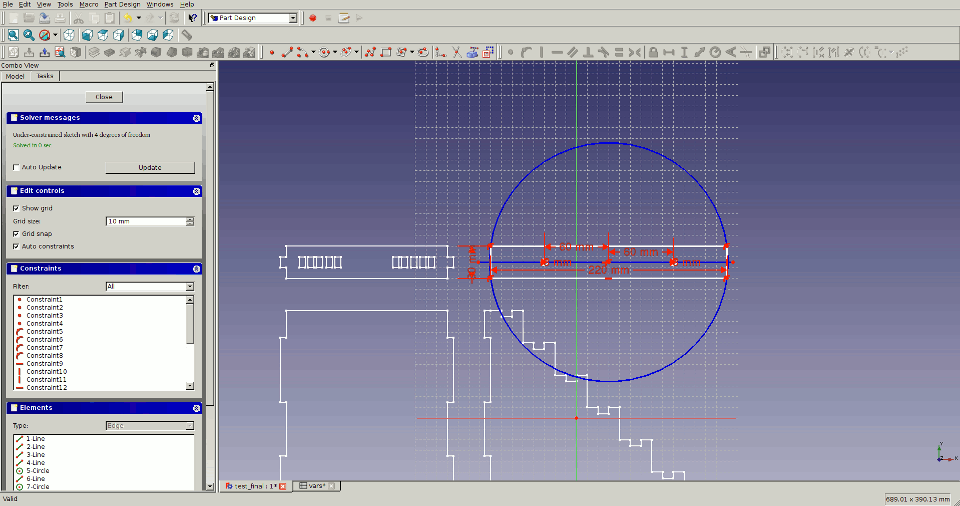
Task: Select the Create point tool
Action: 271,53
